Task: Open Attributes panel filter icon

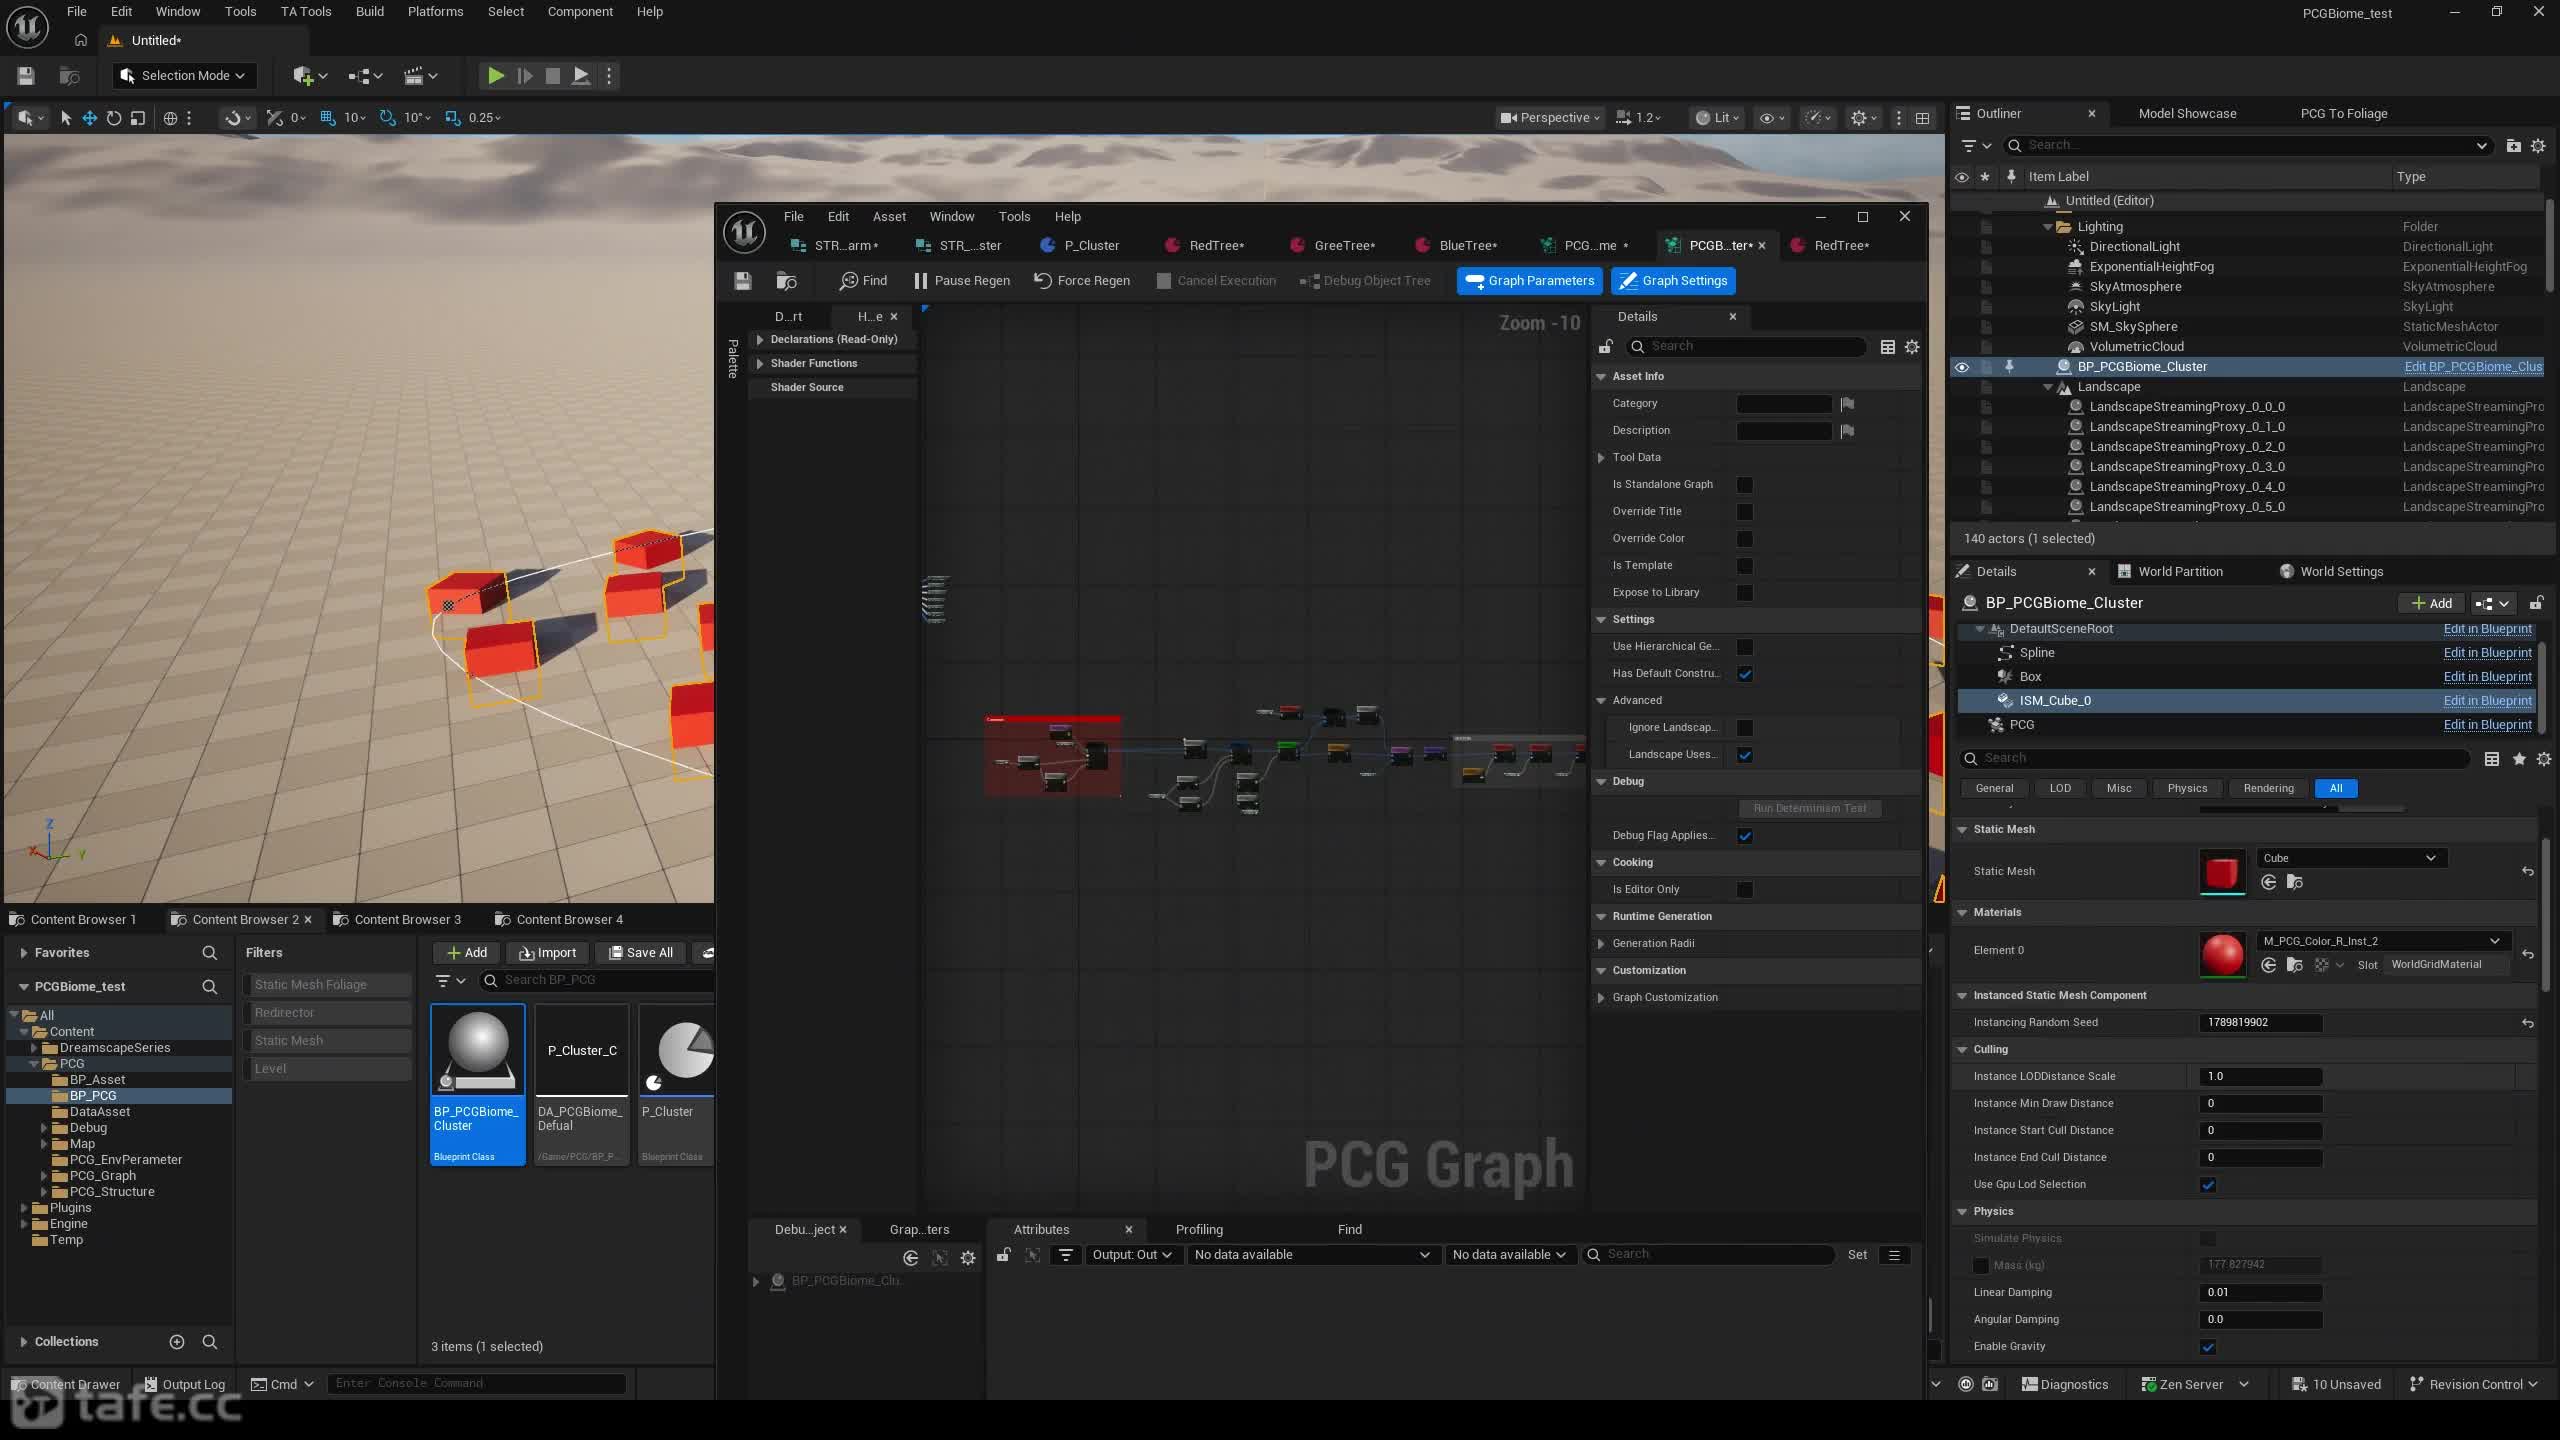Action: (x=1066, y=1255)
